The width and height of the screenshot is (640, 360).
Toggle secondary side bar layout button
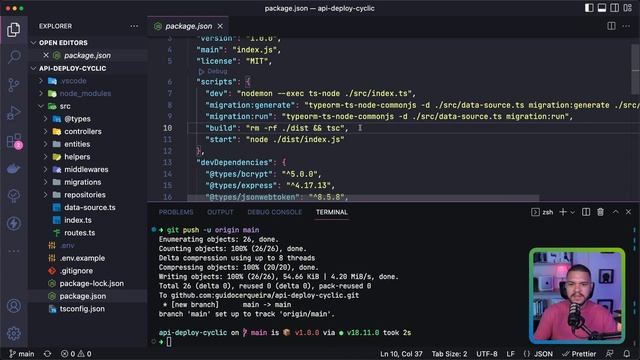coord(614,8)
